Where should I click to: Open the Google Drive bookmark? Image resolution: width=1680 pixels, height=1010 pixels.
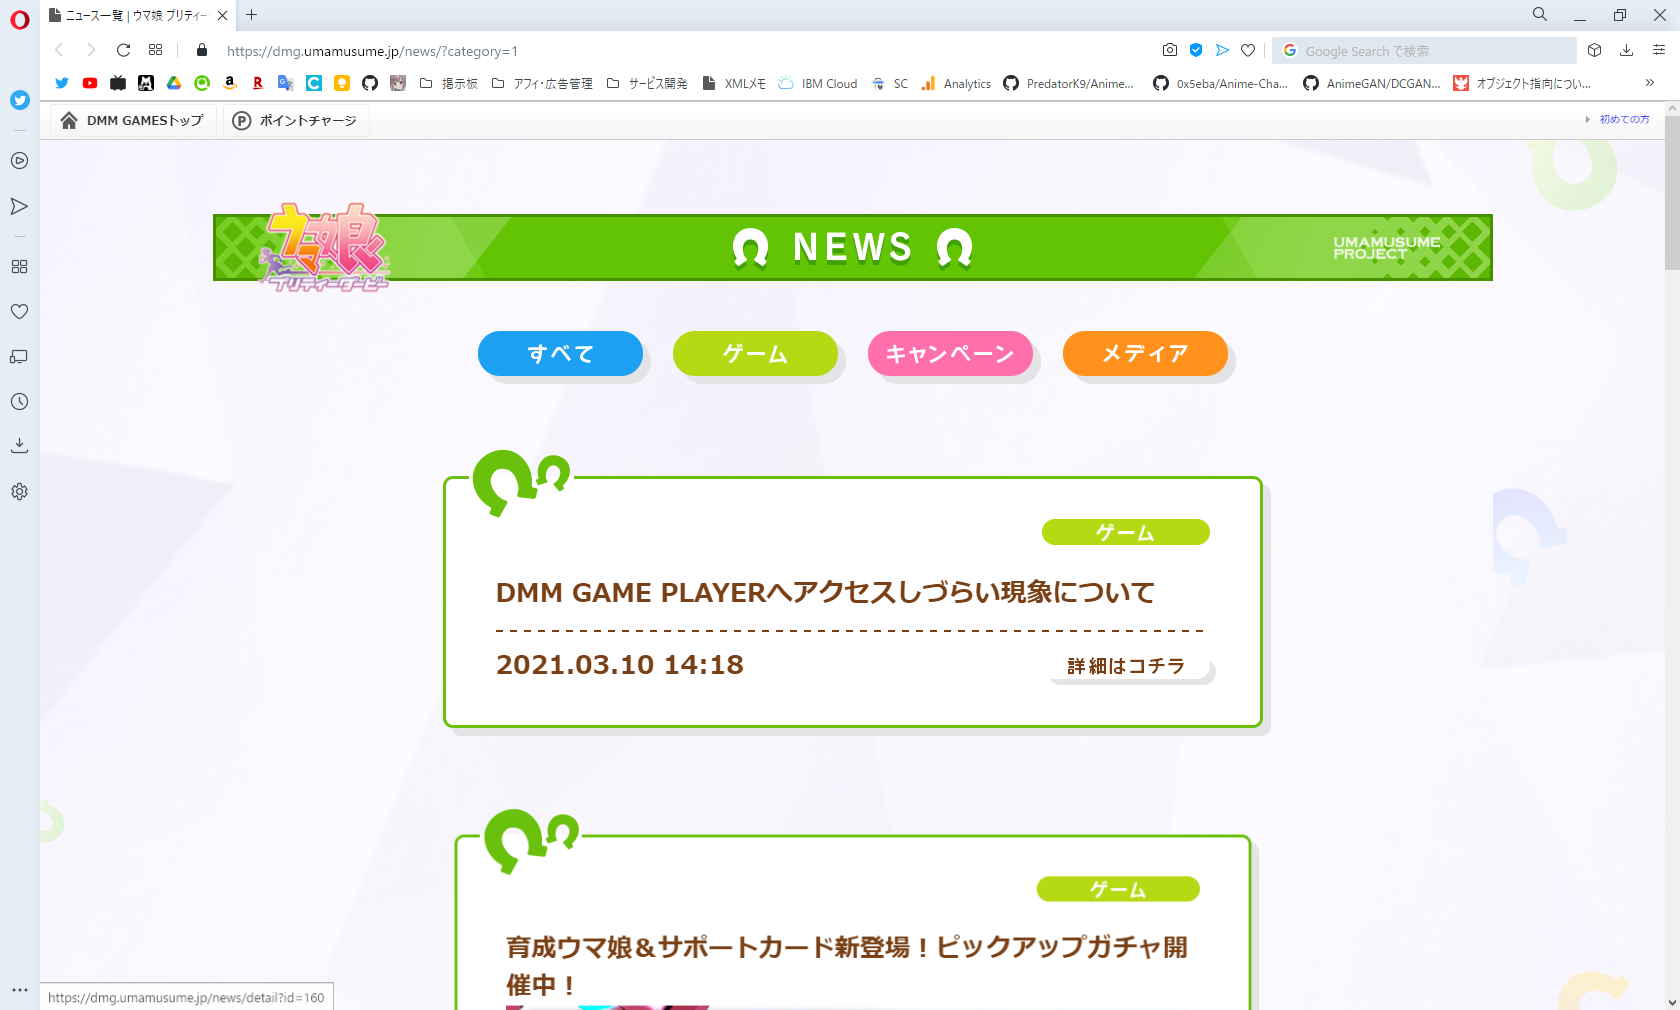point(174,83)
